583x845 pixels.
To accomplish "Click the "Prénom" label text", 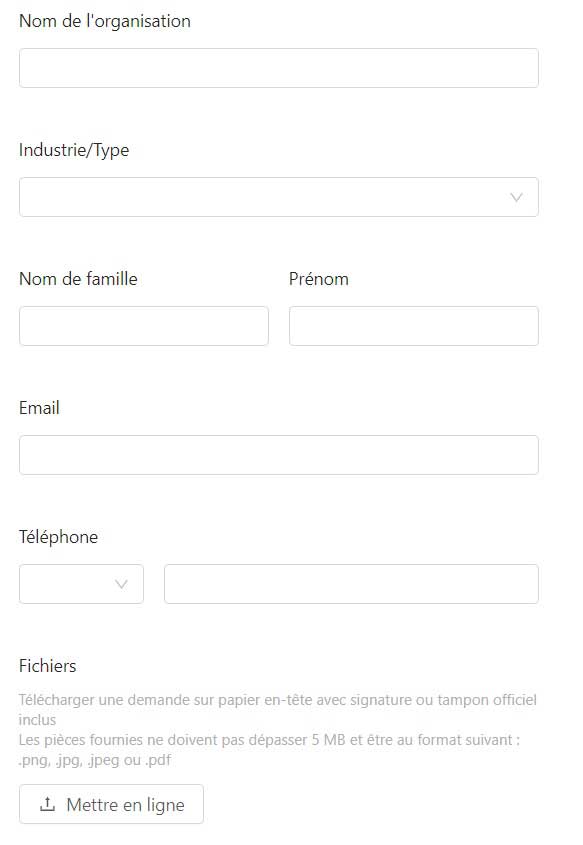I will click(319, 279).
